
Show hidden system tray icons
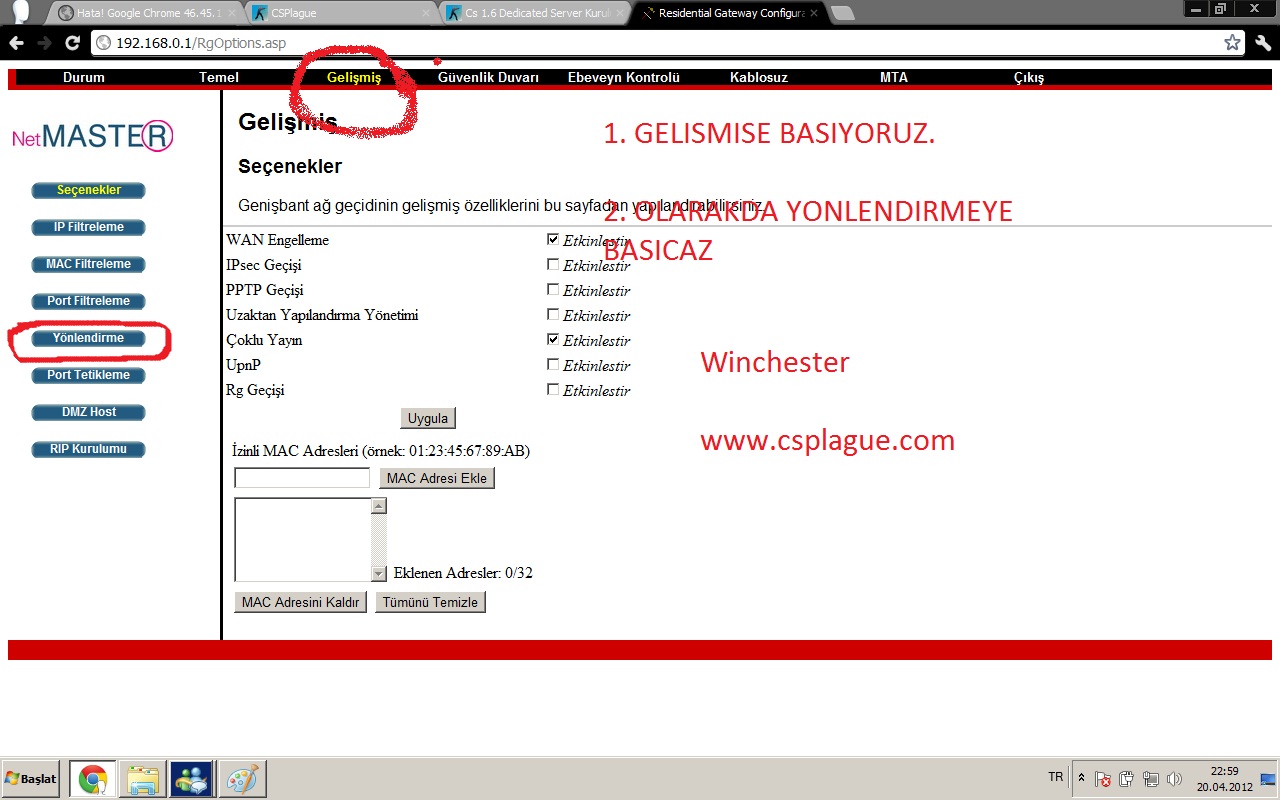coord(1081,778)
